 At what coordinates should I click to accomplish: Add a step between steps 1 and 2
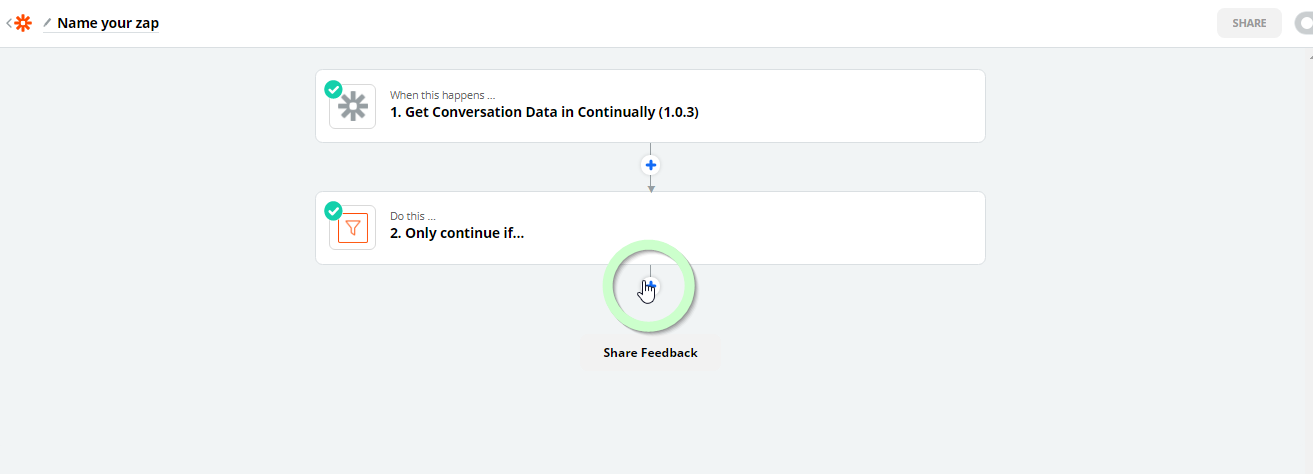tap(651, 165)
